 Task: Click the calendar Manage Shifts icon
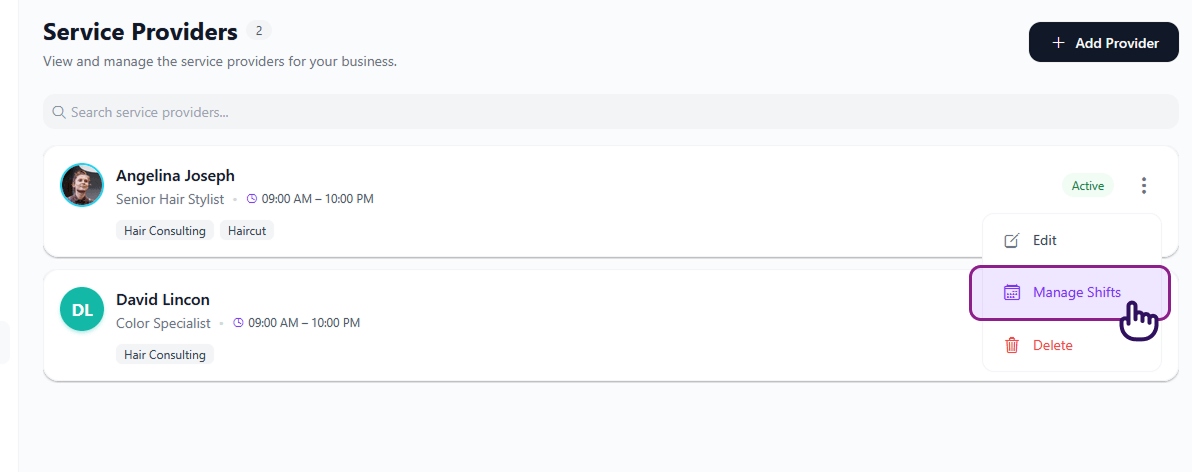tap(1012, 293)
